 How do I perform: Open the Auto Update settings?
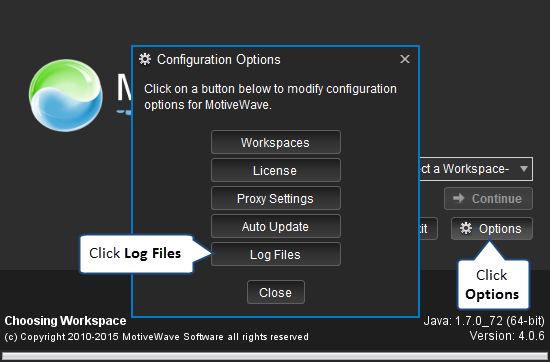click(x=276, y=226)
